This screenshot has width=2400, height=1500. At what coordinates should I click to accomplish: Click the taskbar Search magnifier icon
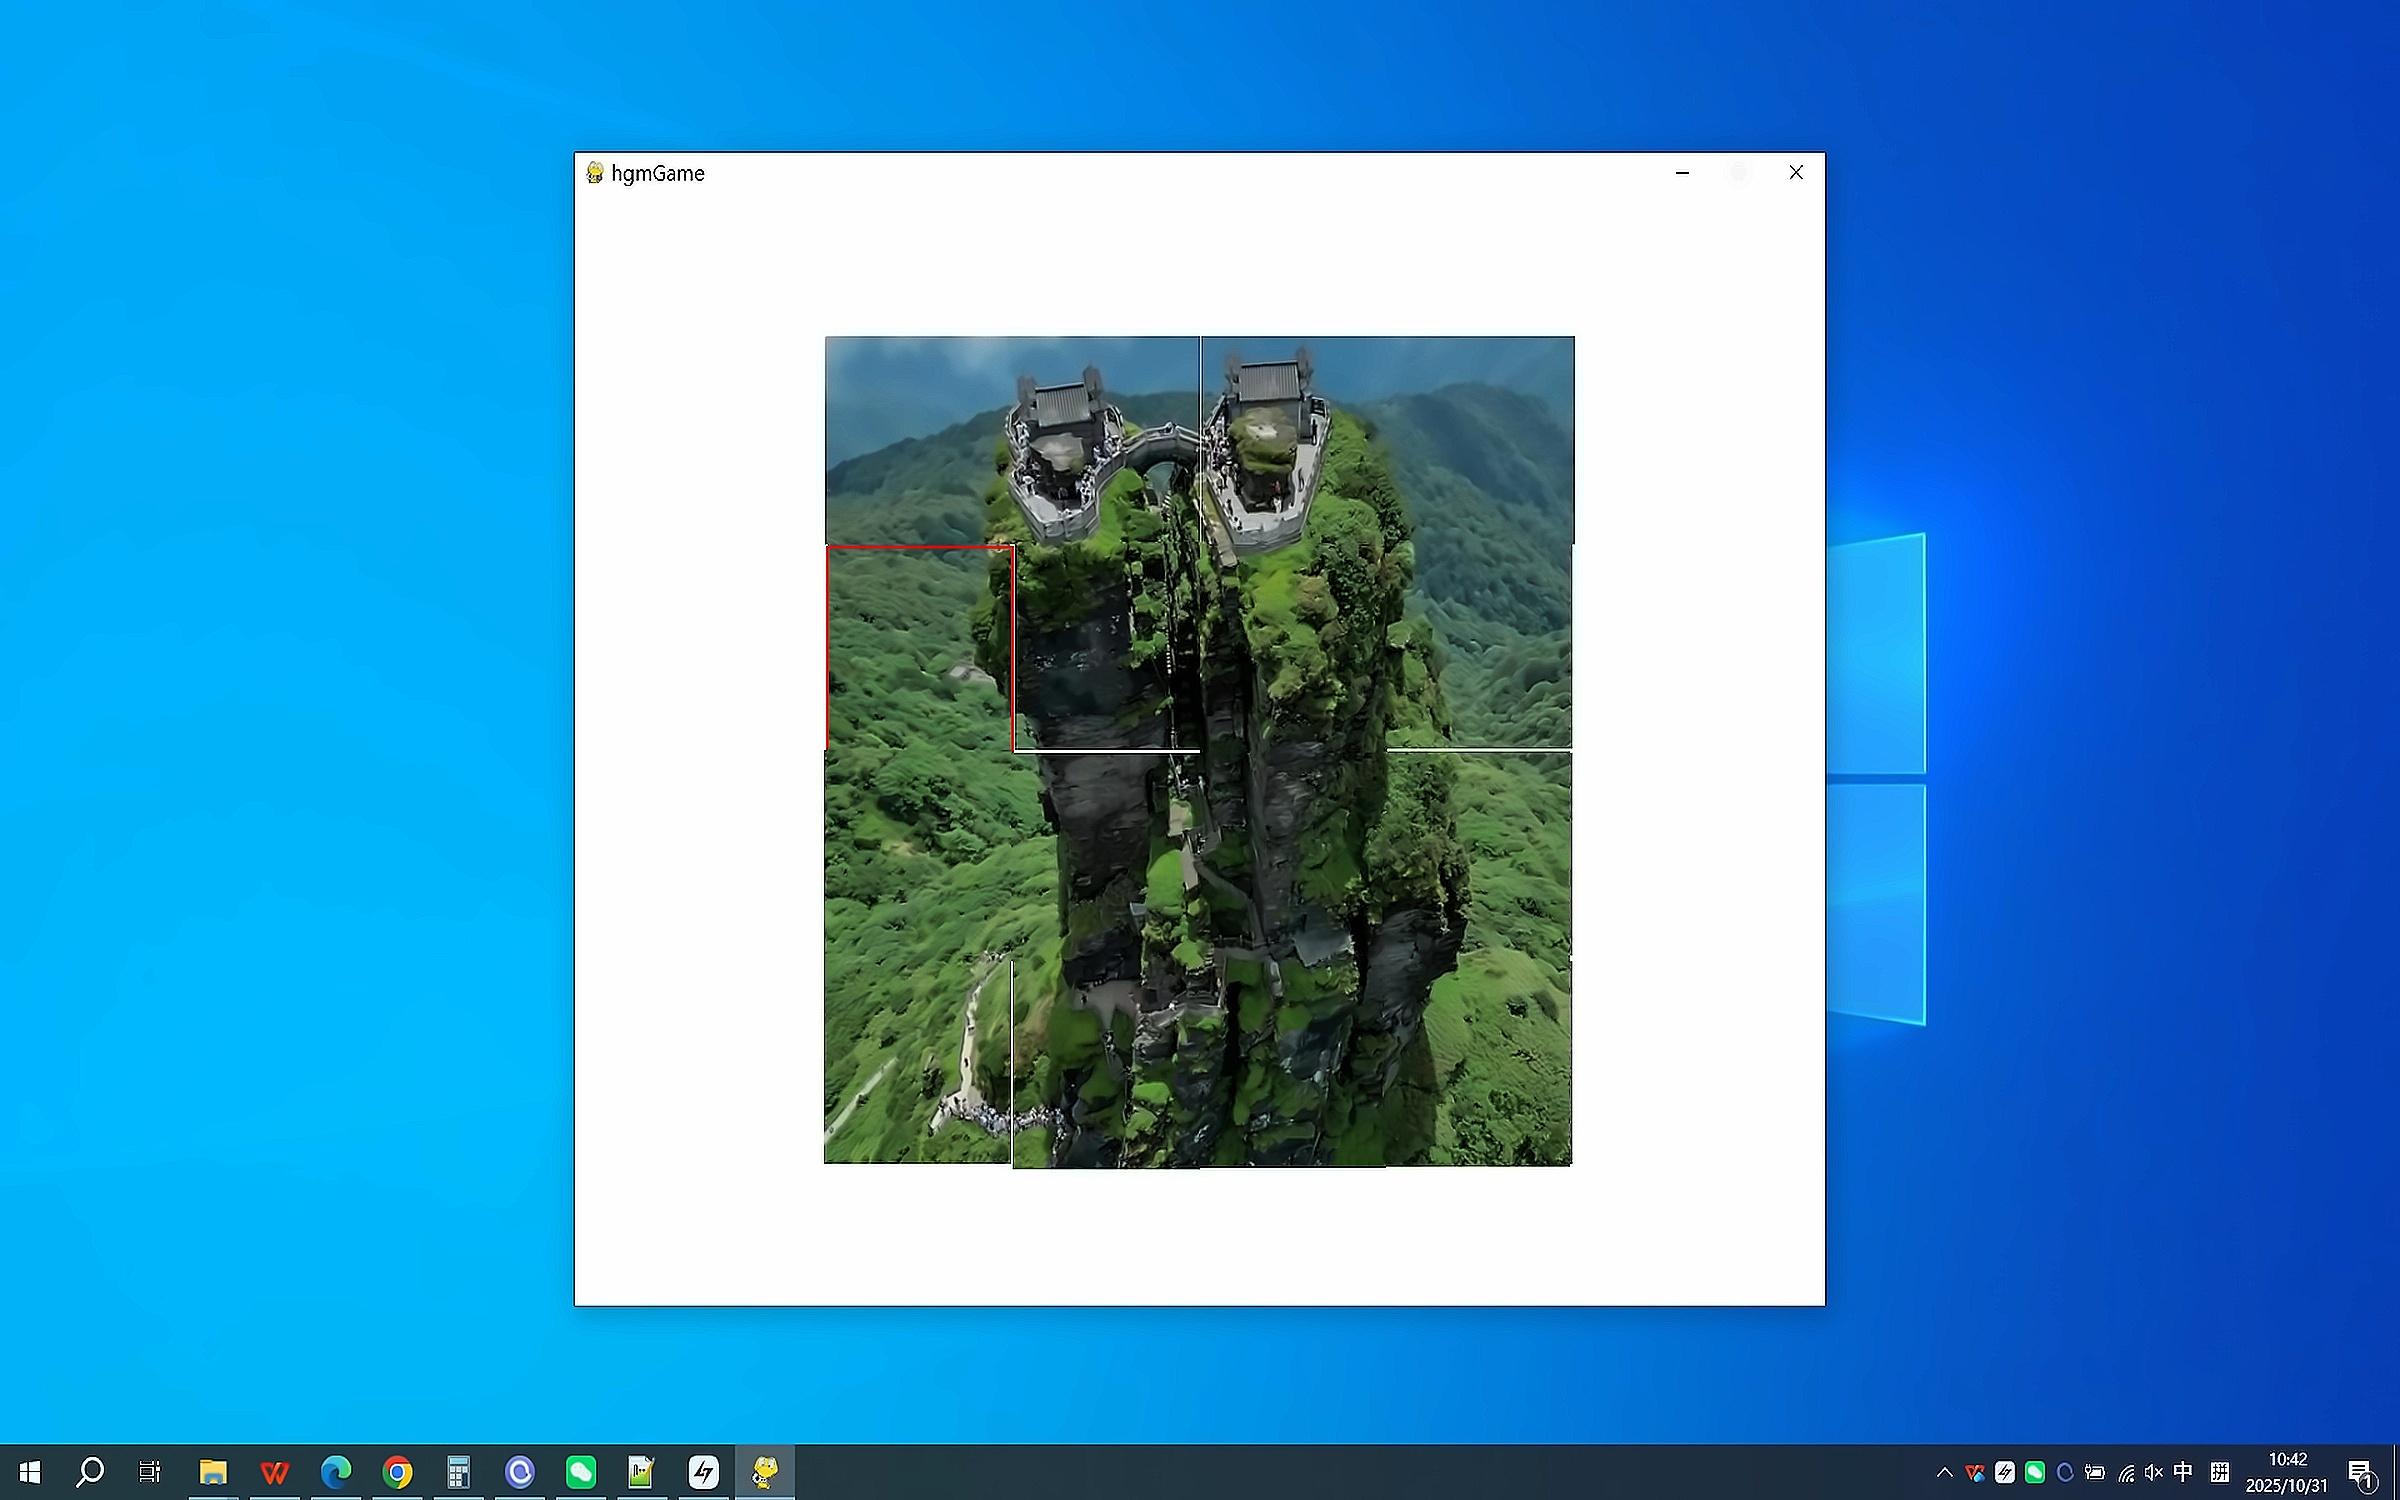point(90,1472)
